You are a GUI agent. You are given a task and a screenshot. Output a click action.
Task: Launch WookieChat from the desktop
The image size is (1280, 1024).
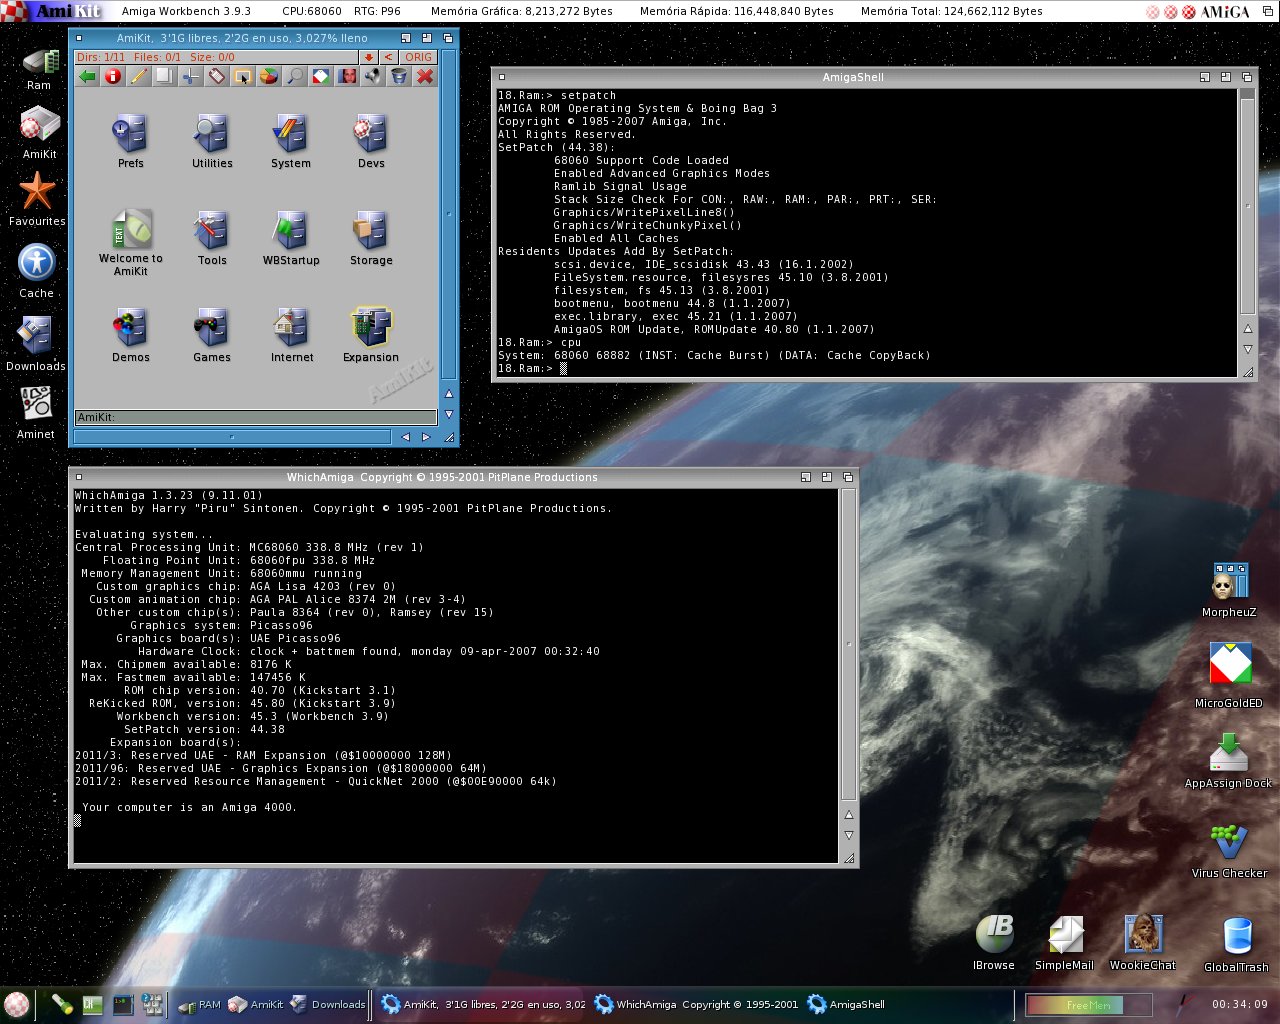coord(1143,942)
